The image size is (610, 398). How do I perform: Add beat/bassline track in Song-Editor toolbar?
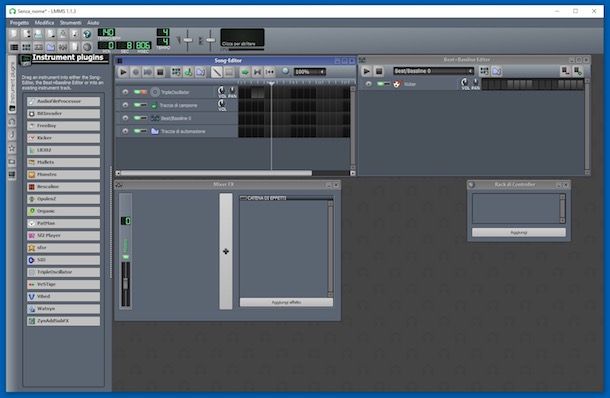point(176,72)
